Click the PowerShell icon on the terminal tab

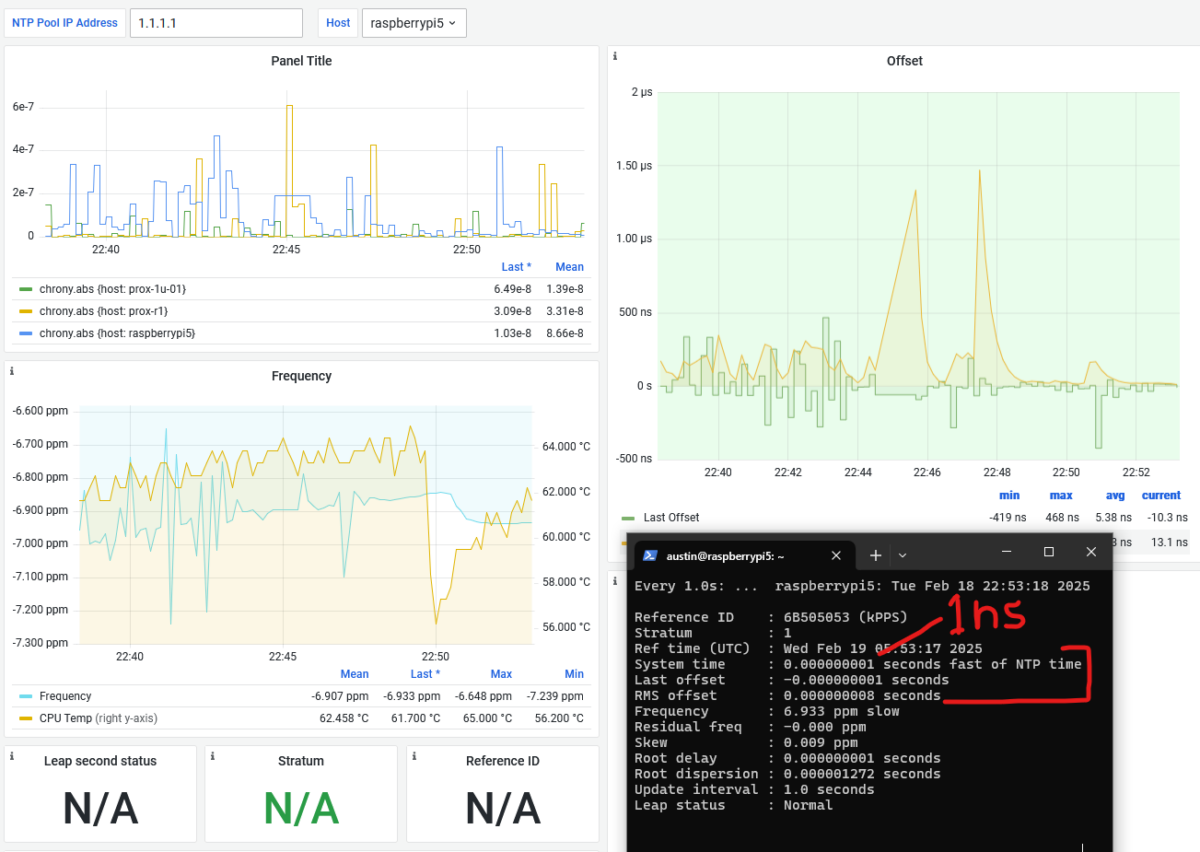(651, 555)
